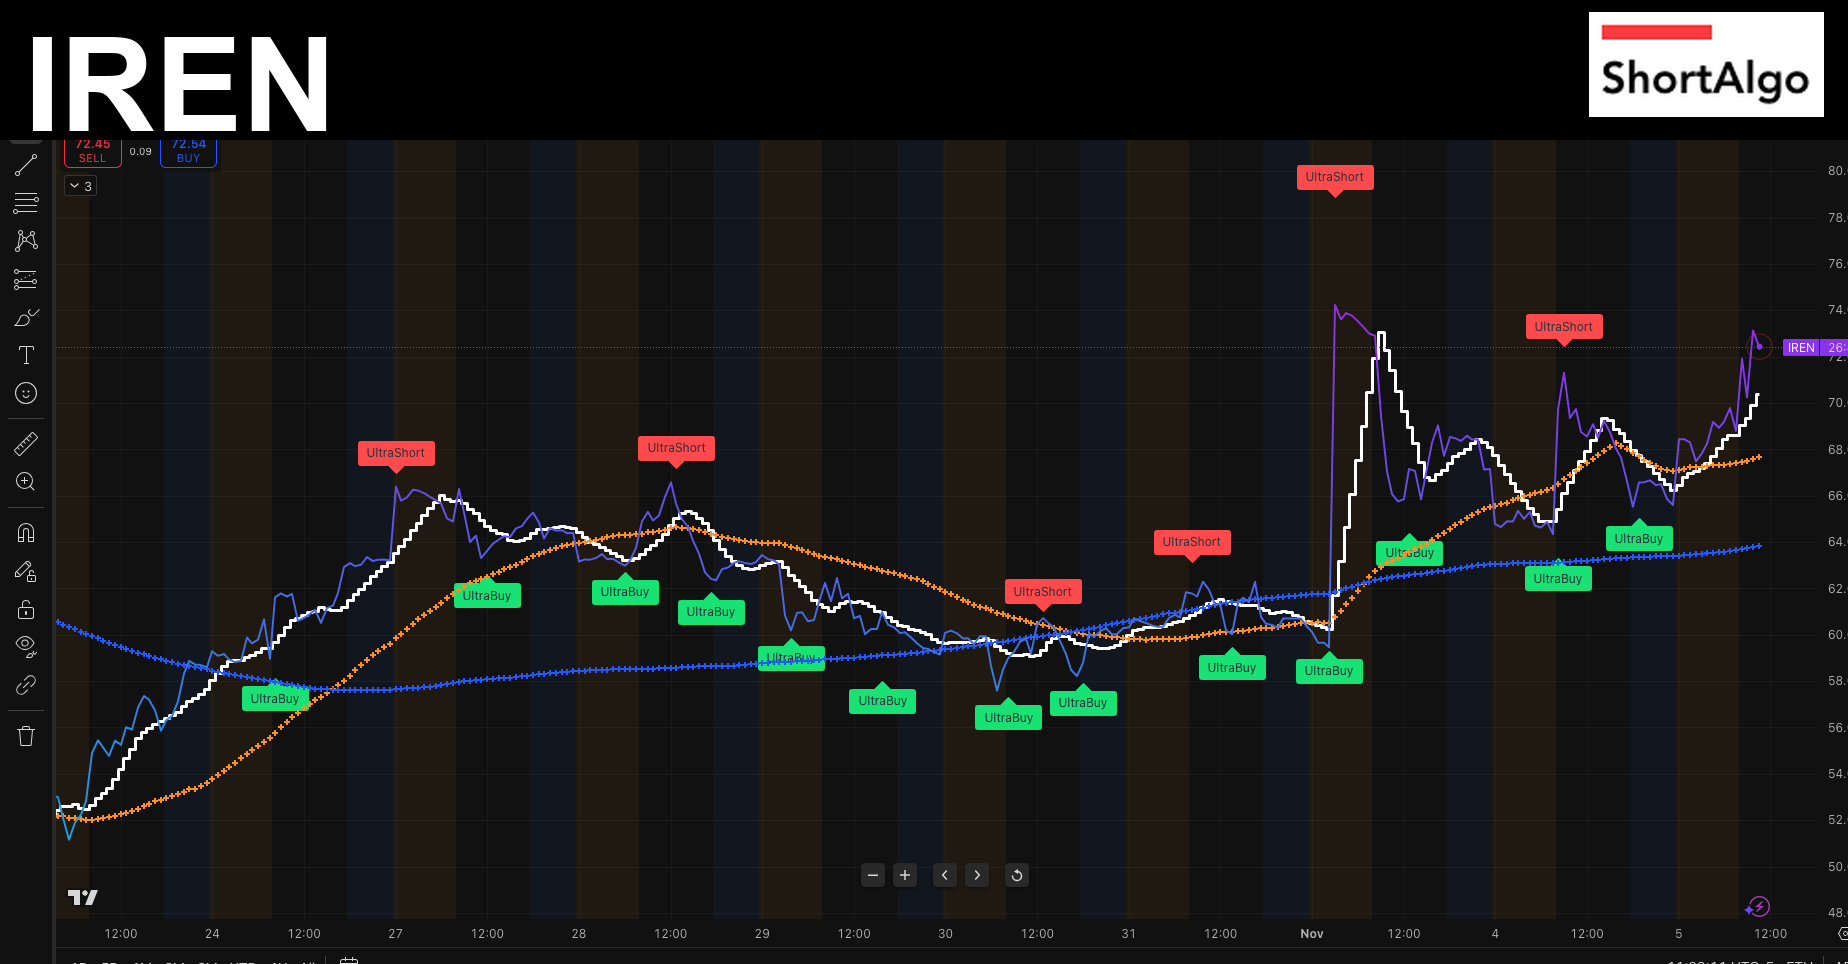This screenshot has width=1848, height=964.
Task: Select the Text annotation tool
Action: [x=26, y=355]
